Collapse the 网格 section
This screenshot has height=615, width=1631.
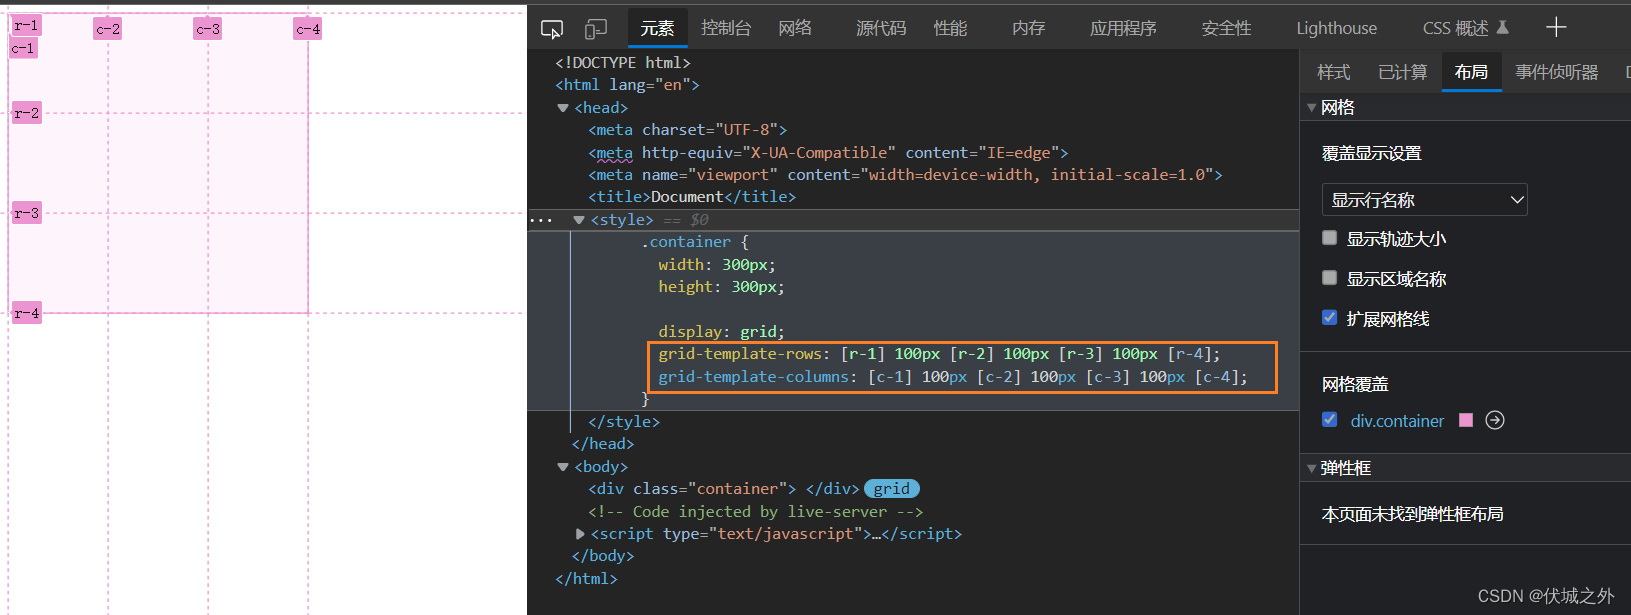(1311, 108)
